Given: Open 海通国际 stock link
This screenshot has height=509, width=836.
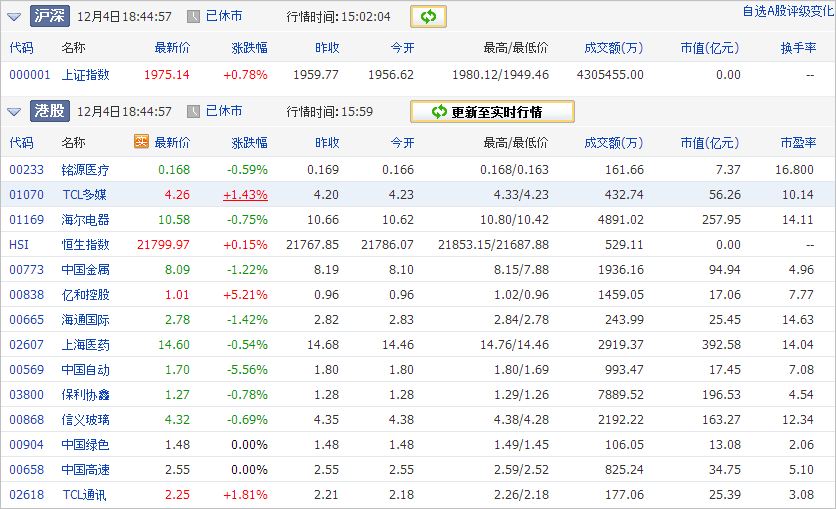Looking at the screenshot, I should click(x=85, y=320).
